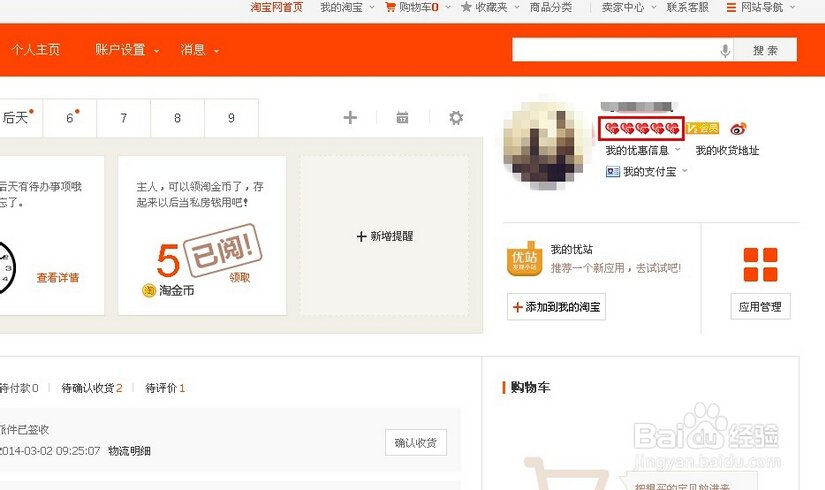The width and height of the screenshot is (825, 490).
Task: Open the calendar icon
Action: tap(403, 117)
